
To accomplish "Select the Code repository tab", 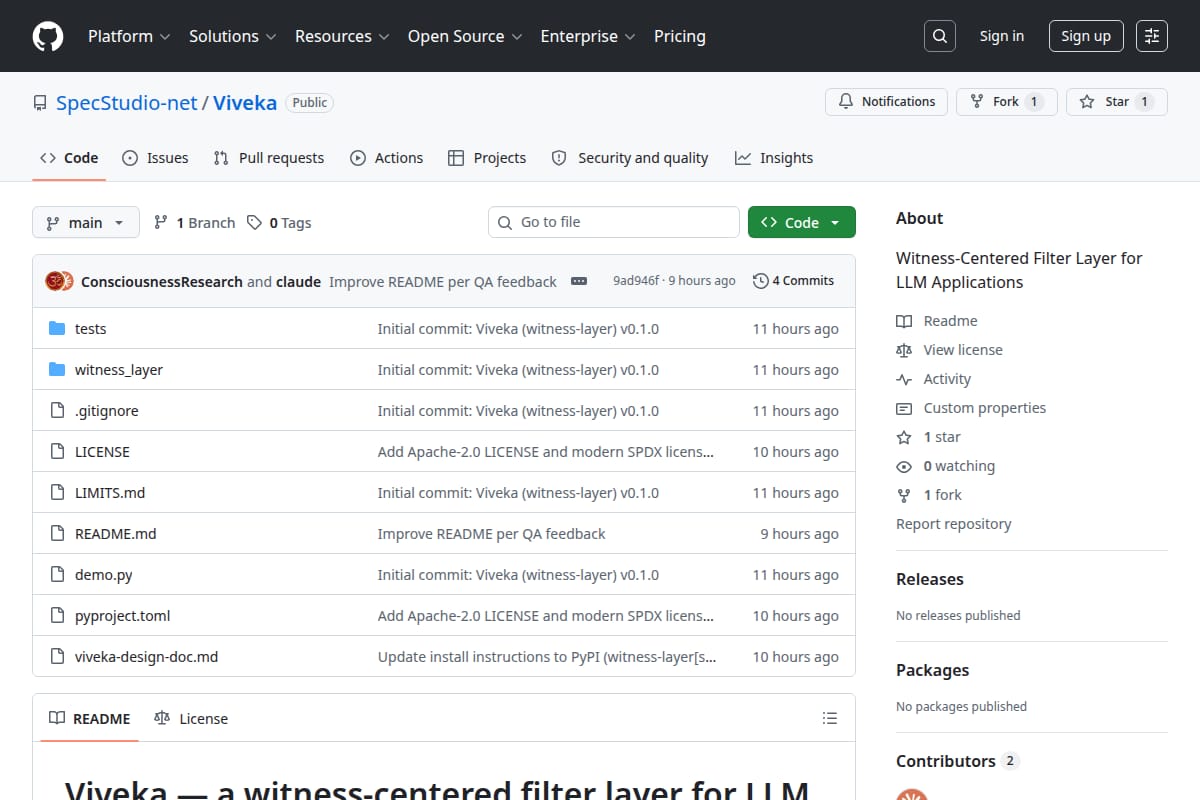I will pyautogui.click(x=69, y=158).
